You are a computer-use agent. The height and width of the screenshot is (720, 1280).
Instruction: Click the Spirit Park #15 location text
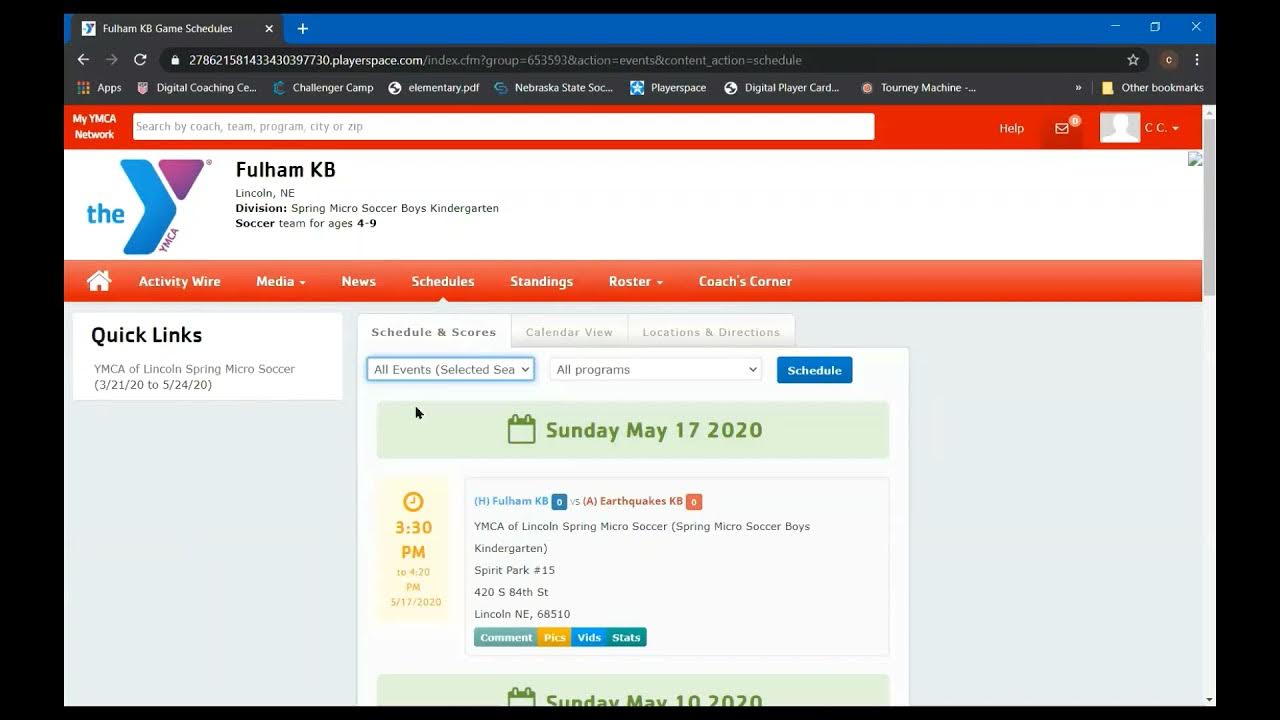click(x=514, y=570)
